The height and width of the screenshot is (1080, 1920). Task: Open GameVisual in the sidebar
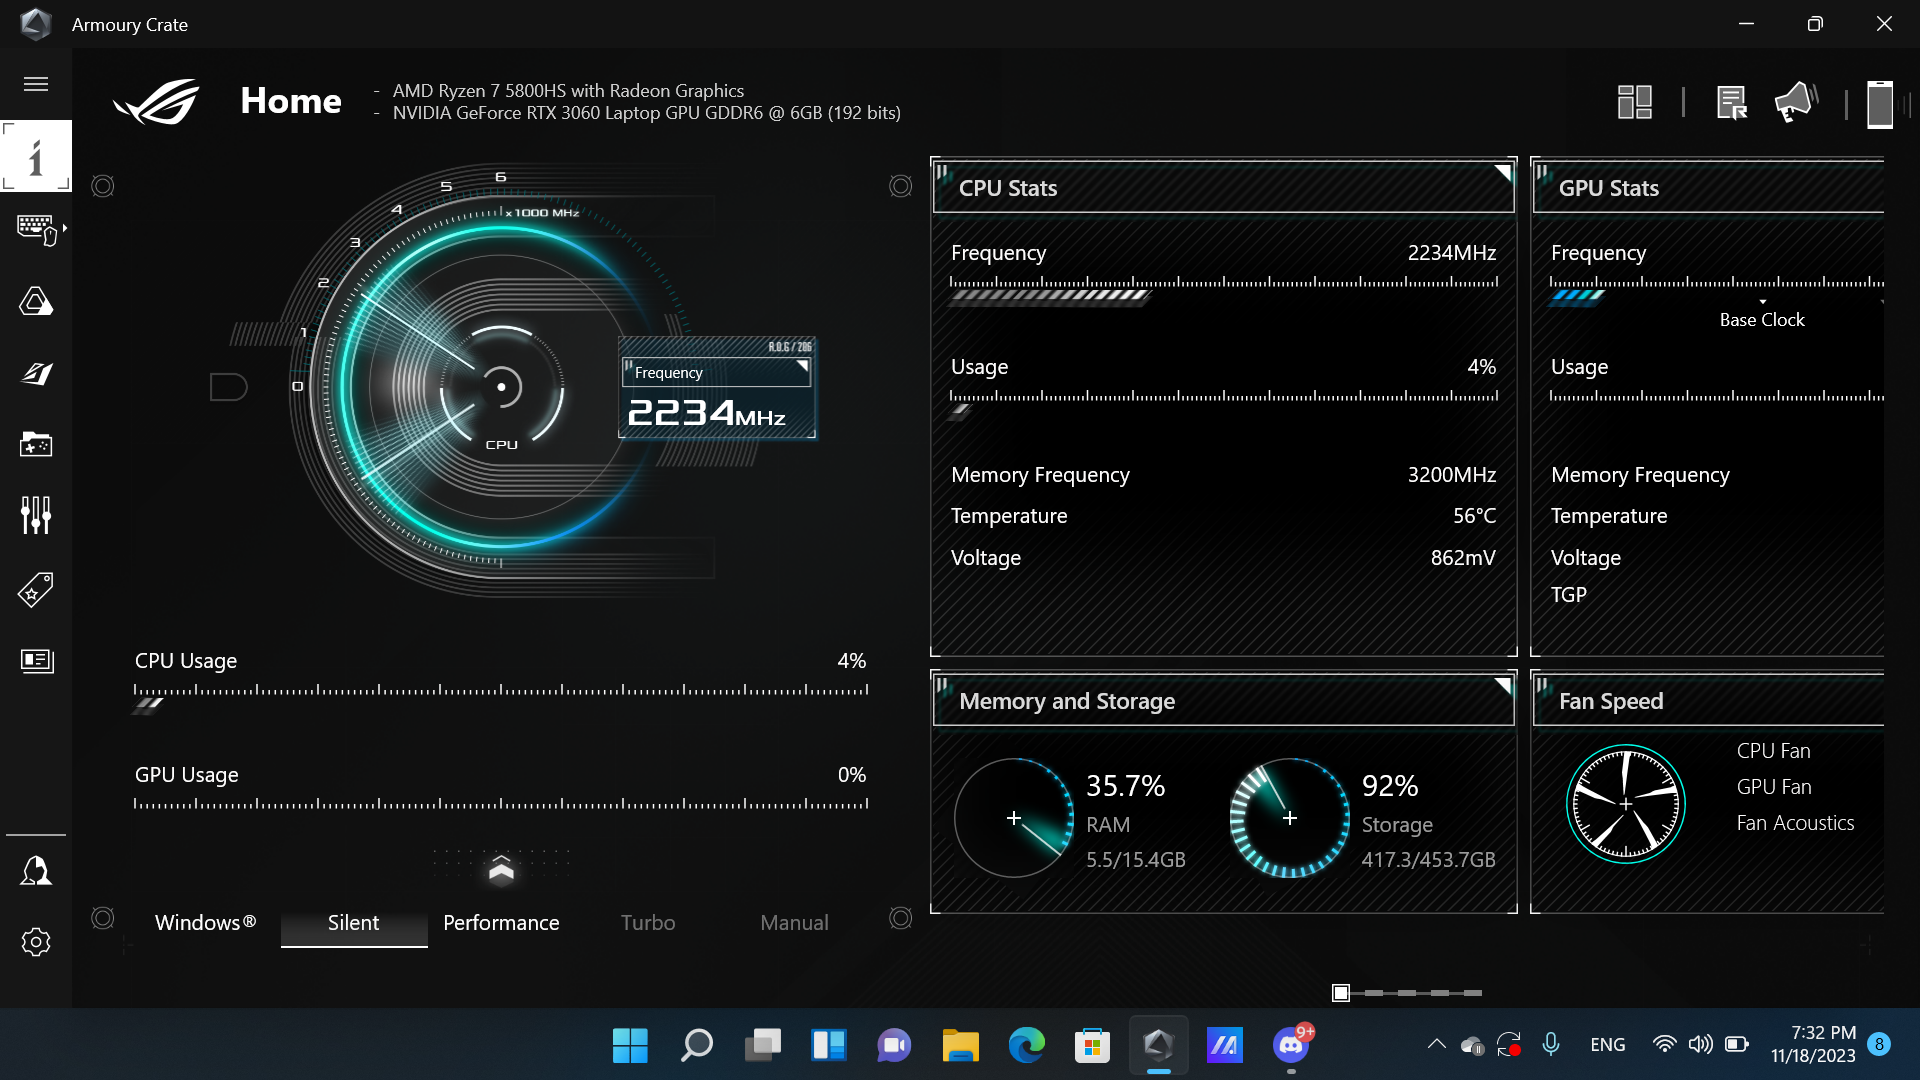click(x=36, y=373)
